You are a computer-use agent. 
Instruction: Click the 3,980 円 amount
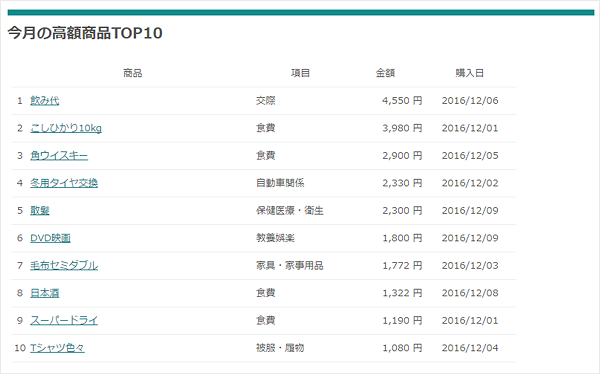[402, 128]
